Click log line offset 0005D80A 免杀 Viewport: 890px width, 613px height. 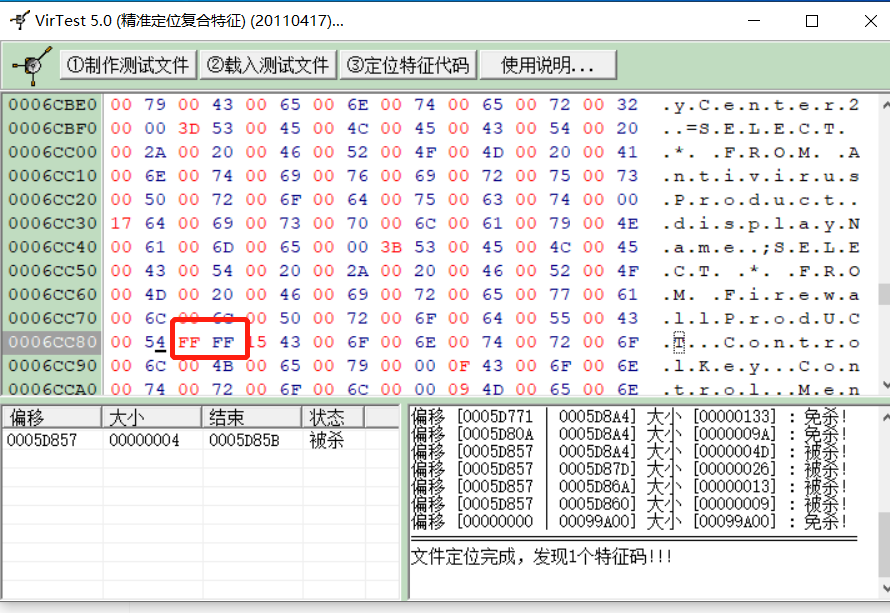[x=629, y=434]
